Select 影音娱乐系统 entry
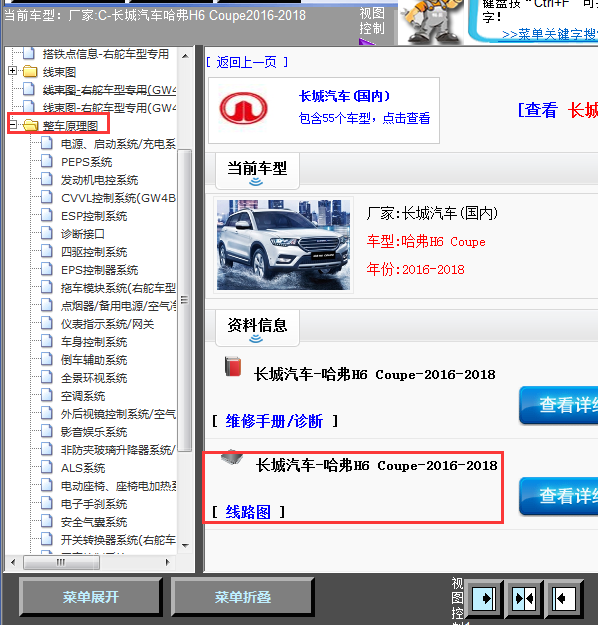598x625 pixels. pos(94,432)
